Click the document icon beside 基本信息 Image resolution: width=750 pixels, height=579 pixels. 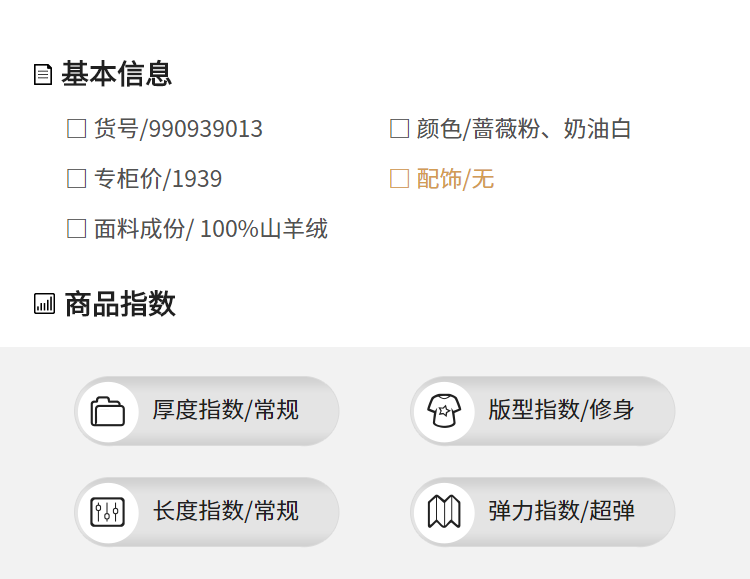click(x=43, y=75)
